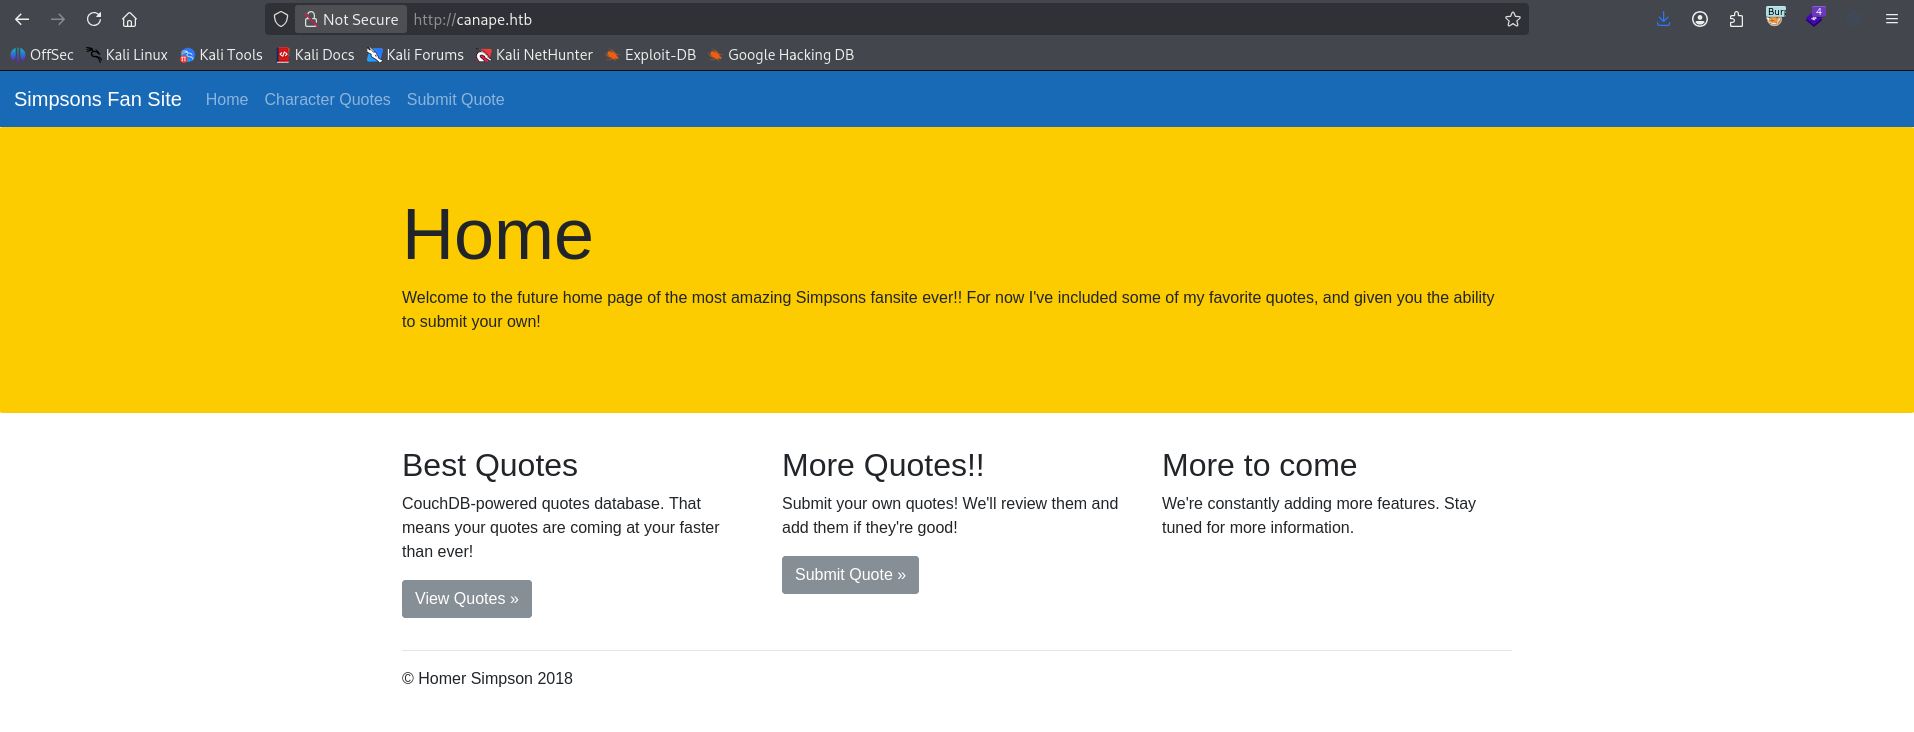The width and height of the screenshot is (1914, 732).
Task: Click the 'We're constantly adding more features' paragraph
Action: pos(1319,515)
